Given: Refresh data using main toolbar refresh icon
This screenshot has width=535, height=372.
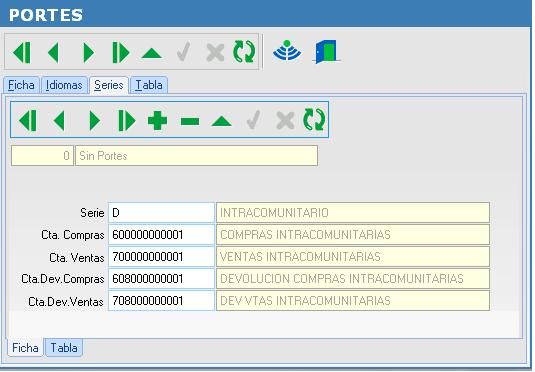Looking at the screenshot, I should click(x=244, y=52).
